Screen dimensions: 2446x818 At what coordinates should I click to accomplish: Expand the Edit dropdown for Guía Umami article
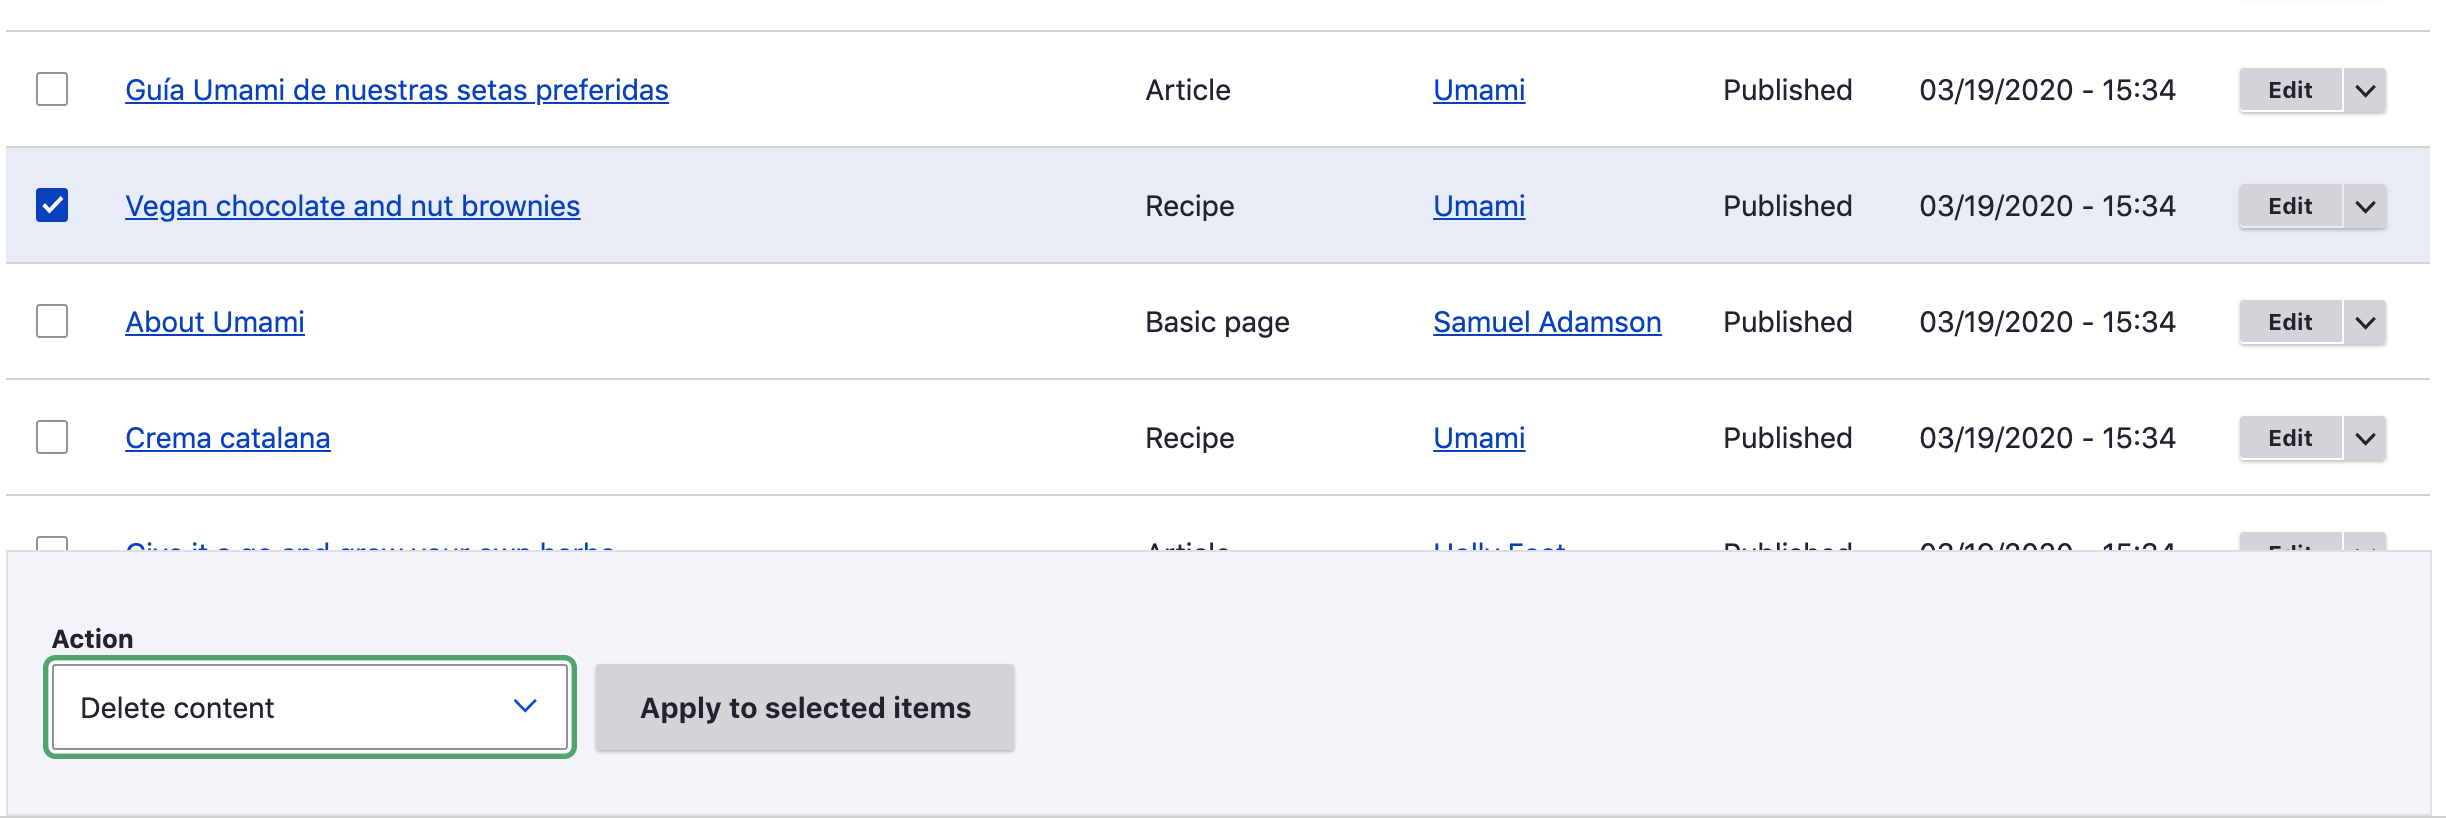[2366, 89]
